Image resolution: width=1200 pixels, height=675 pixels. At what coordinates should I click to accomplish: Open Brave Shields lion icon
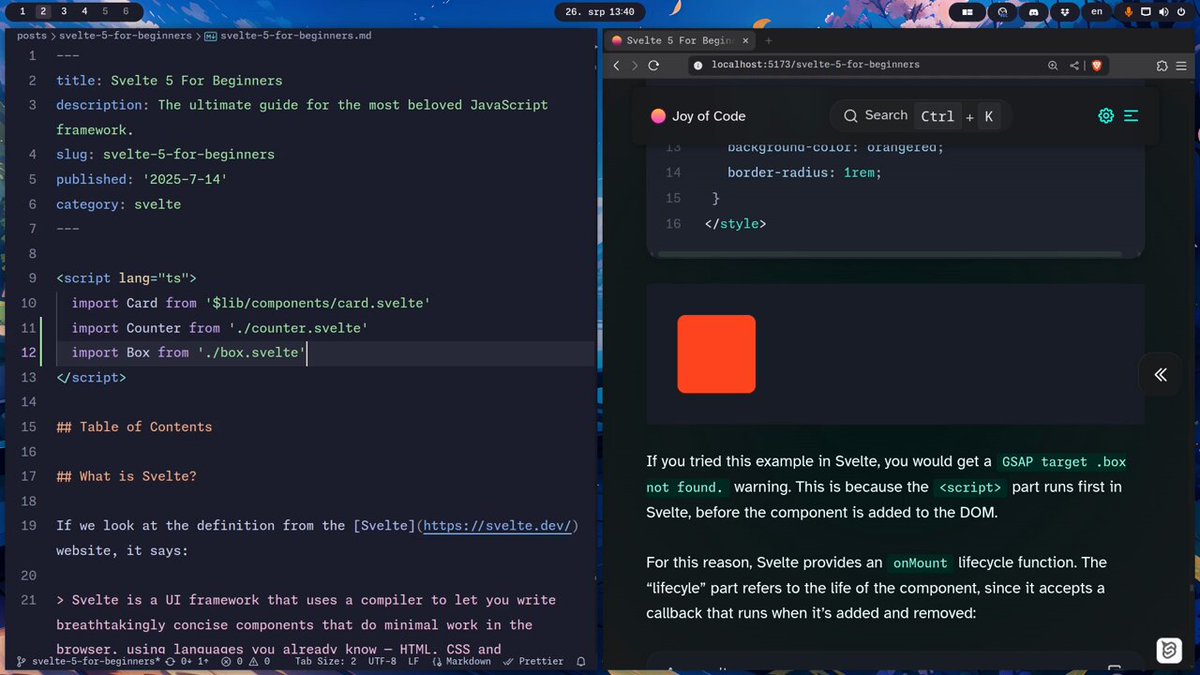tap(1096, 65)
